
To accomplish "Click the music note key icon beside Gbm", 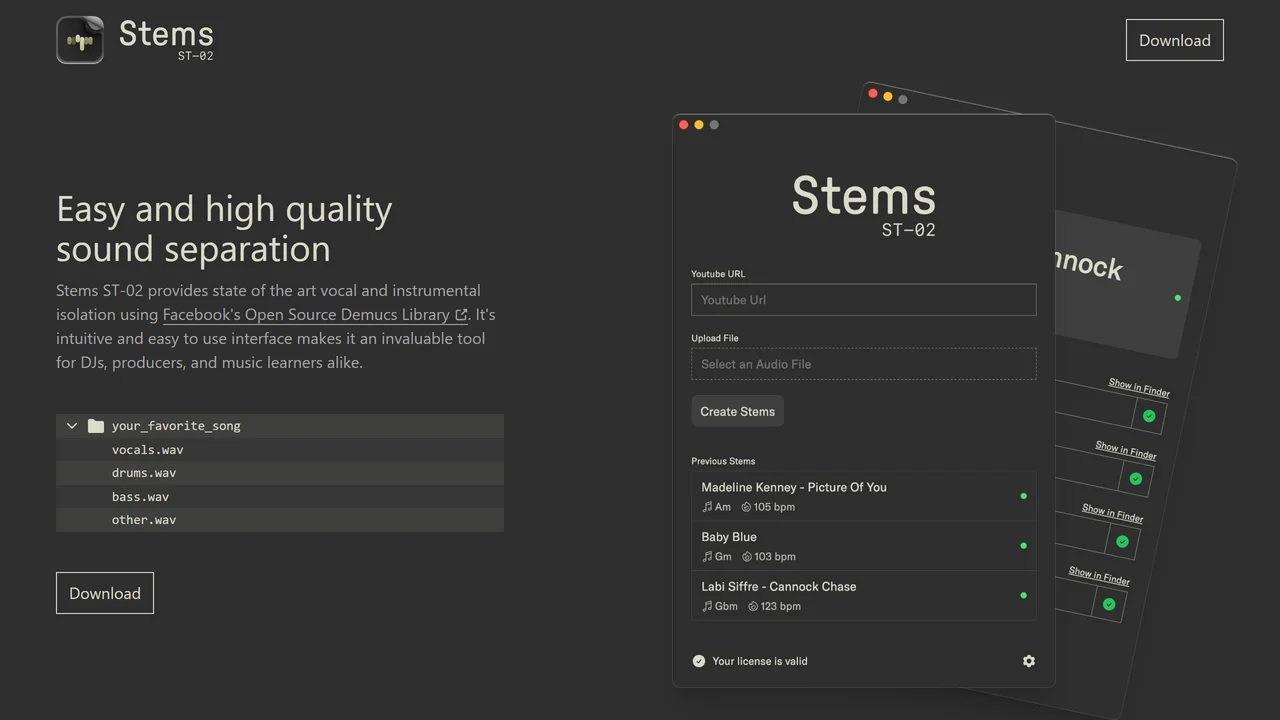I will tap(707, 606).
